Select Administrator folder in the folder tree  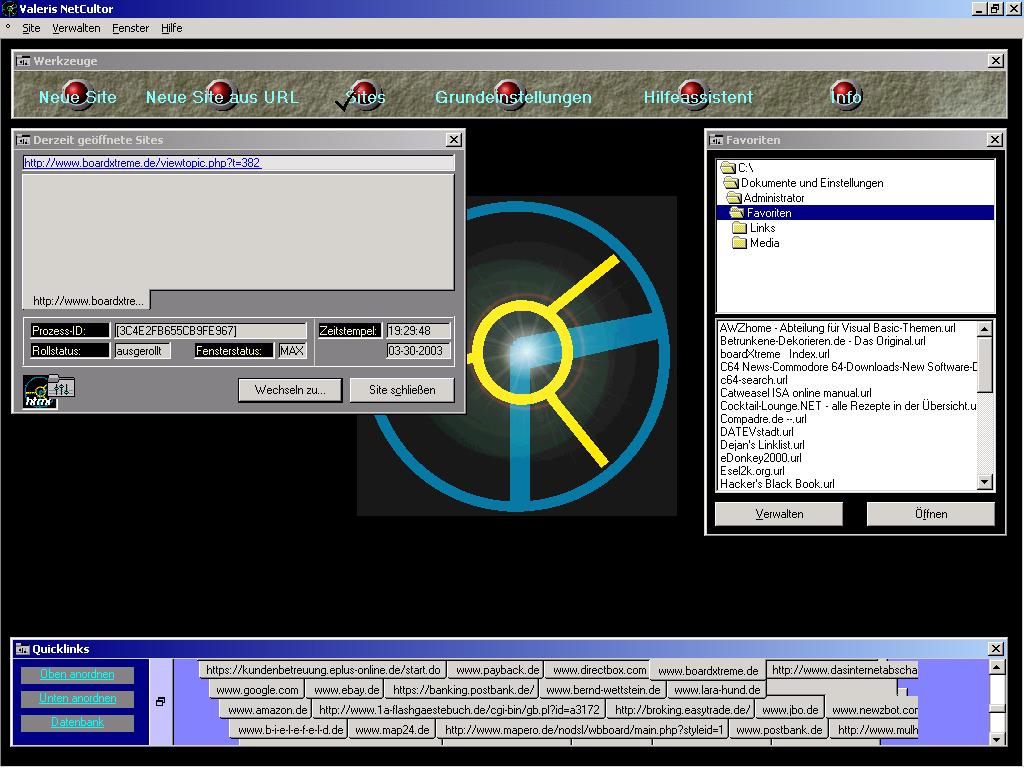(772, 198)
